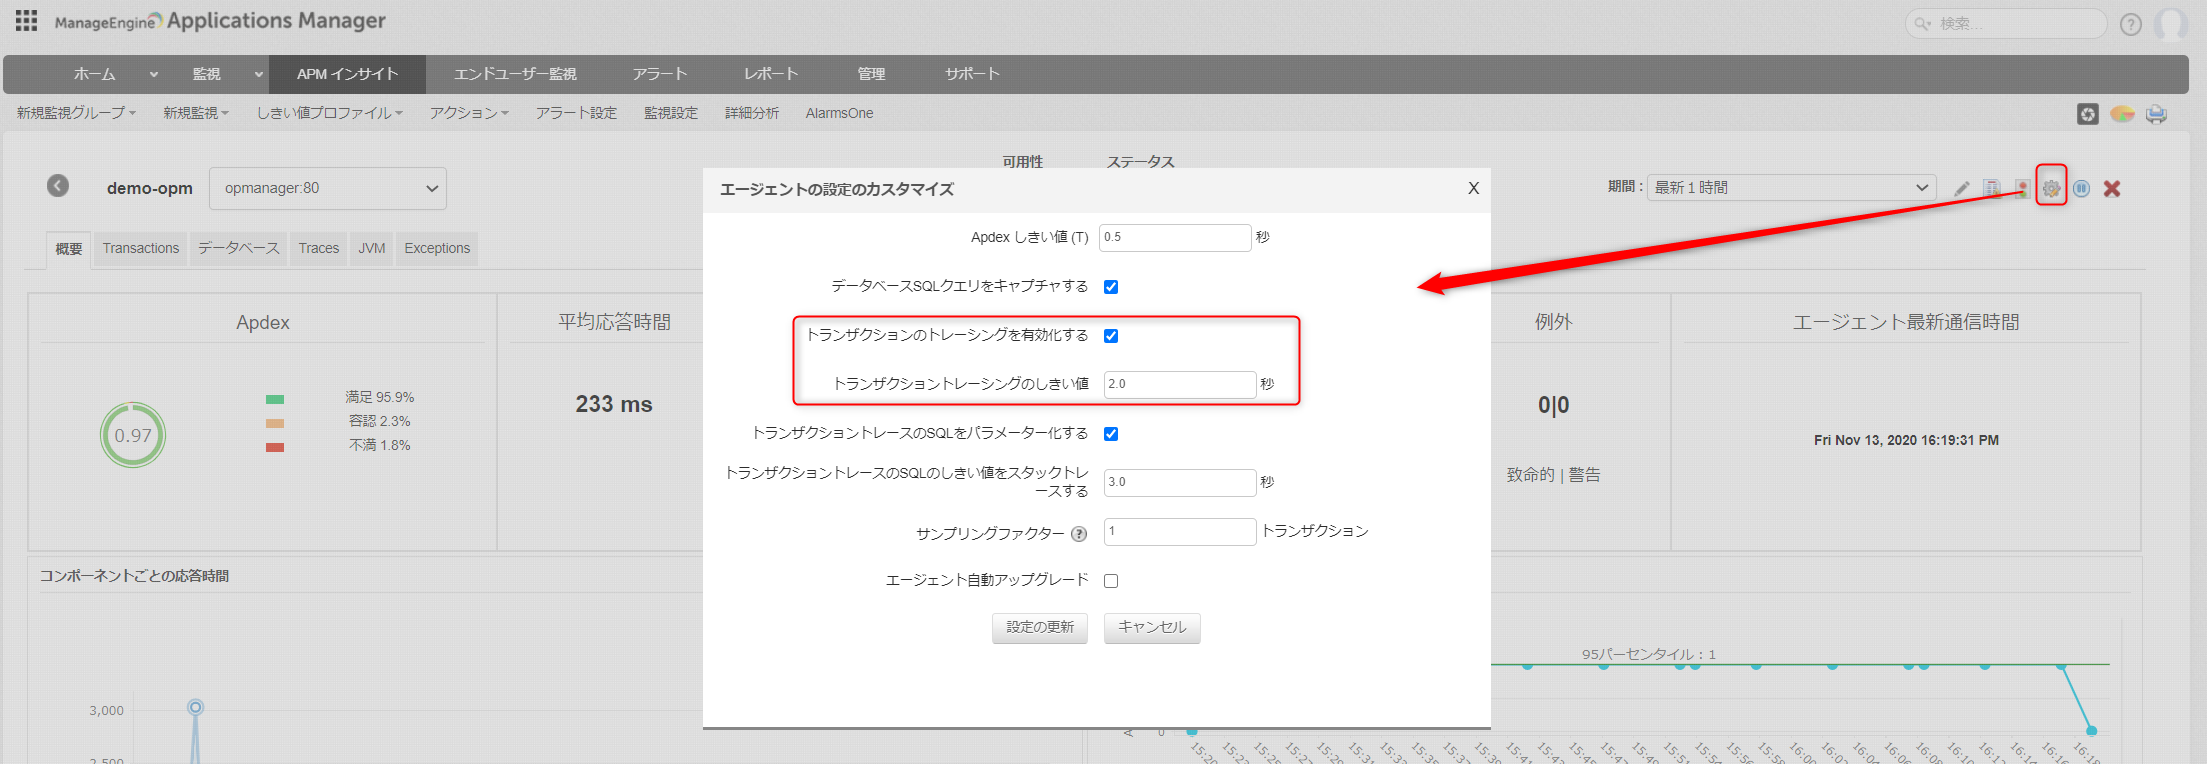Open agent settings via the gear icon

[x=2051, y=188]
